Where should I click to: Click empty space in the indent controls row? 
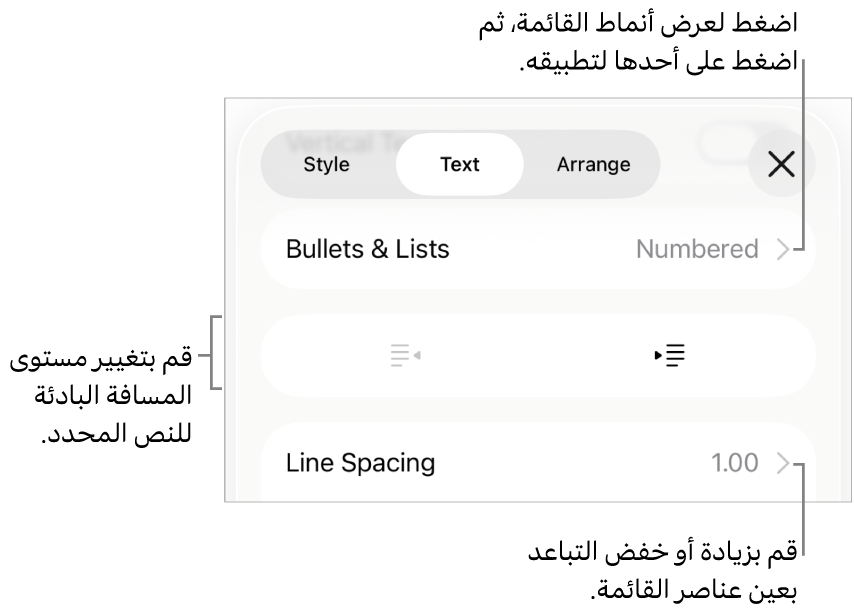(538, 356)
